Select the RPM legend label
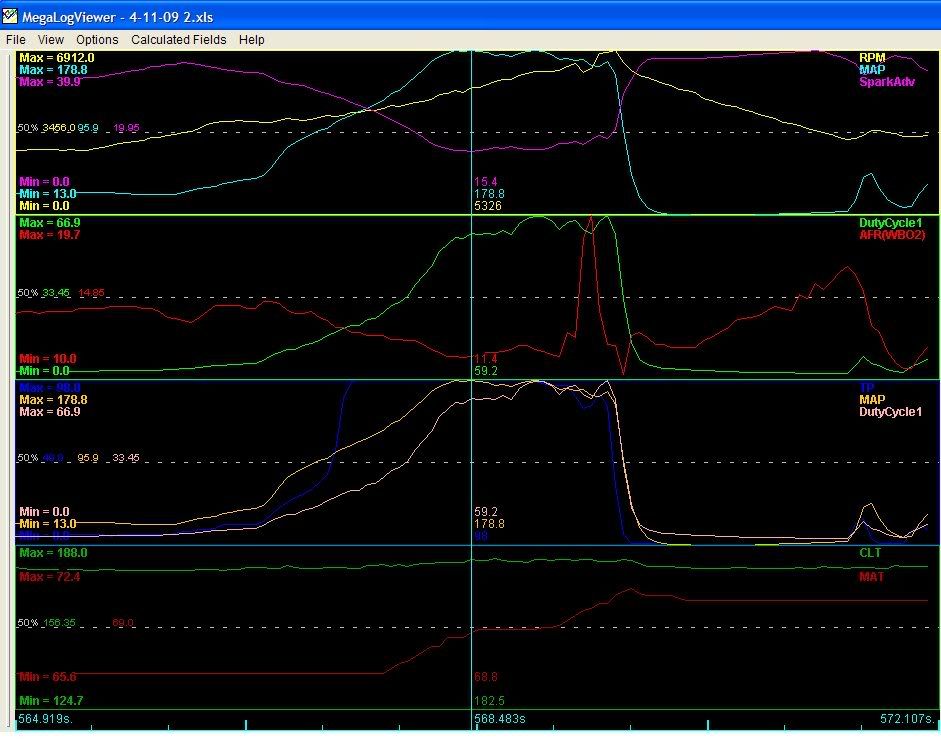 pyautogui.click(x=872, y=58)
